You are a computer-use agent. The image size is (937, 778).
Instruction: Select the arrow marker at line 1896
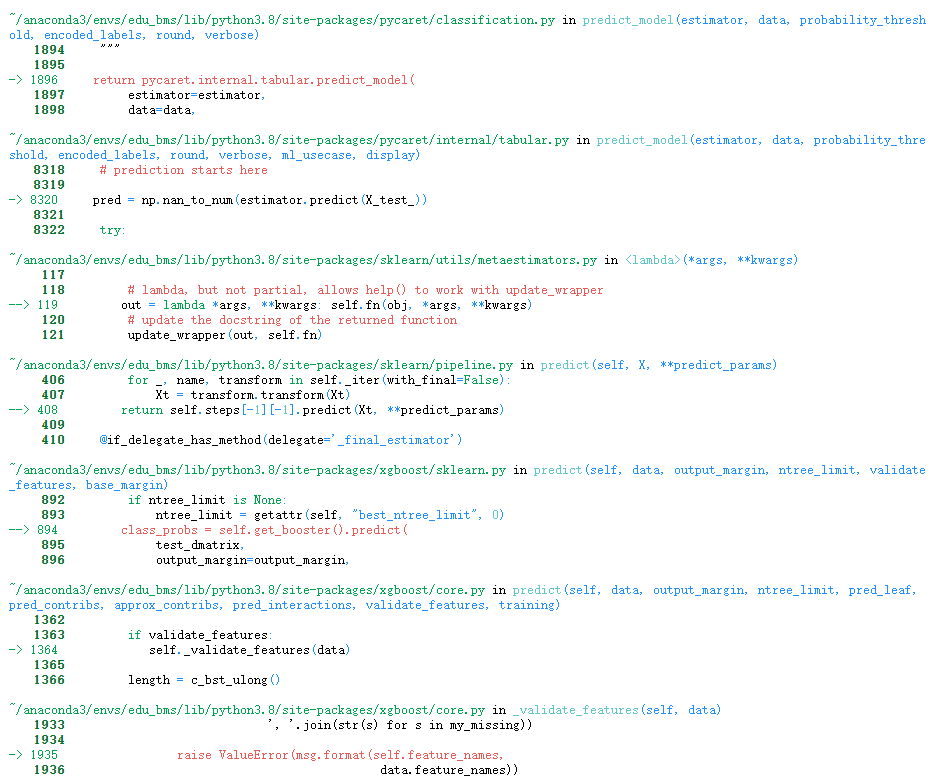tap(14, 79)
